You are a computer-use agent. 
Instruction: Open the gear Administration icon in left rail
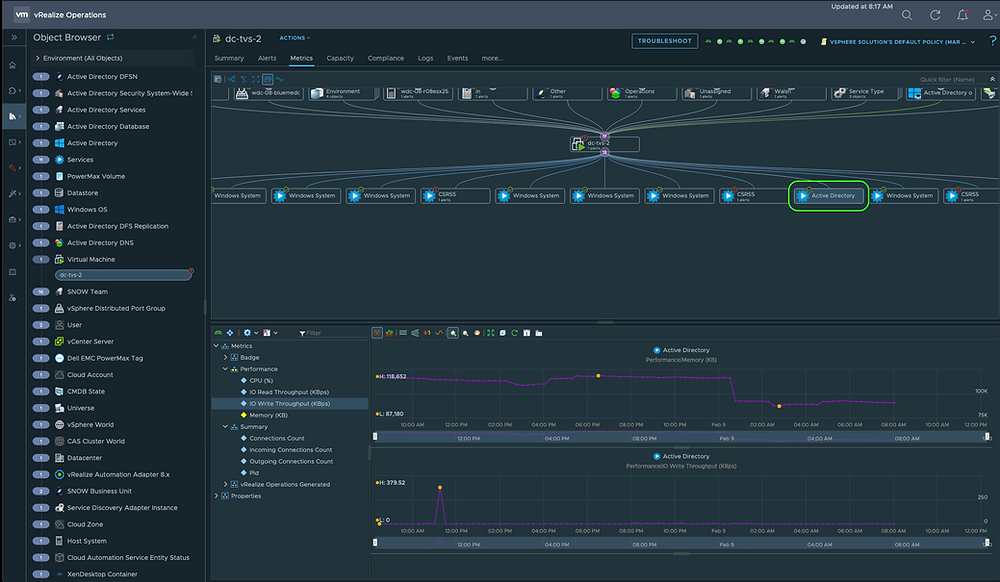tap(13, 245)
